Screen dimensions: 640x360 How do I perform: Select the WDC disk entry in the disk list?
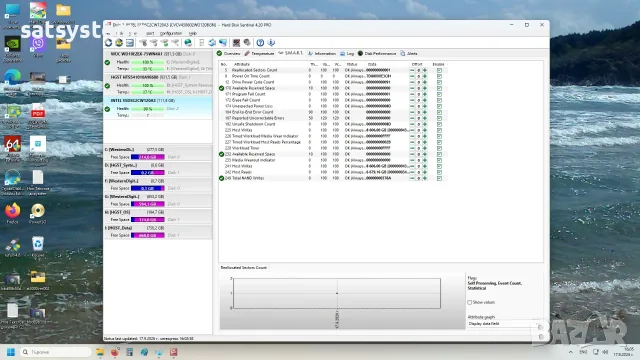pyautogui.click(x=158, y=61)
